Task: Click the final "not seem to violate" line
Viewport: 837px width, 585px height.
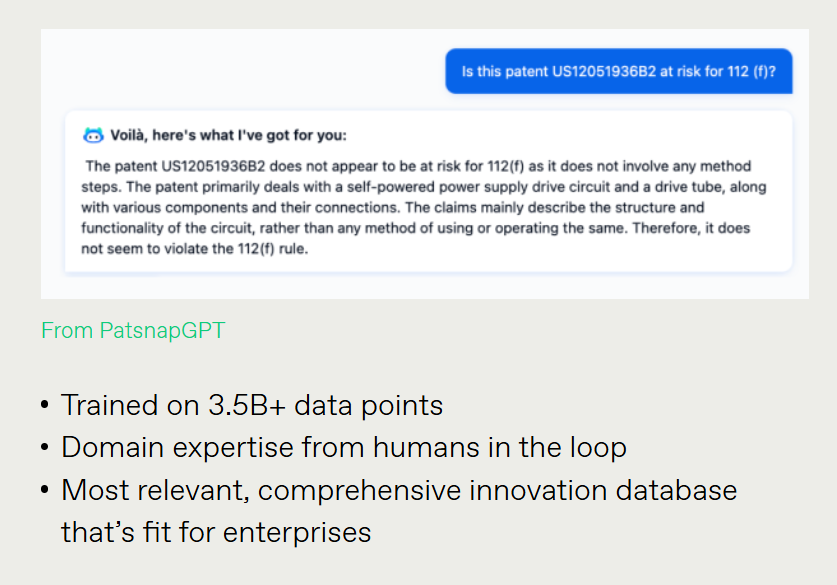Action: point(193,250)
